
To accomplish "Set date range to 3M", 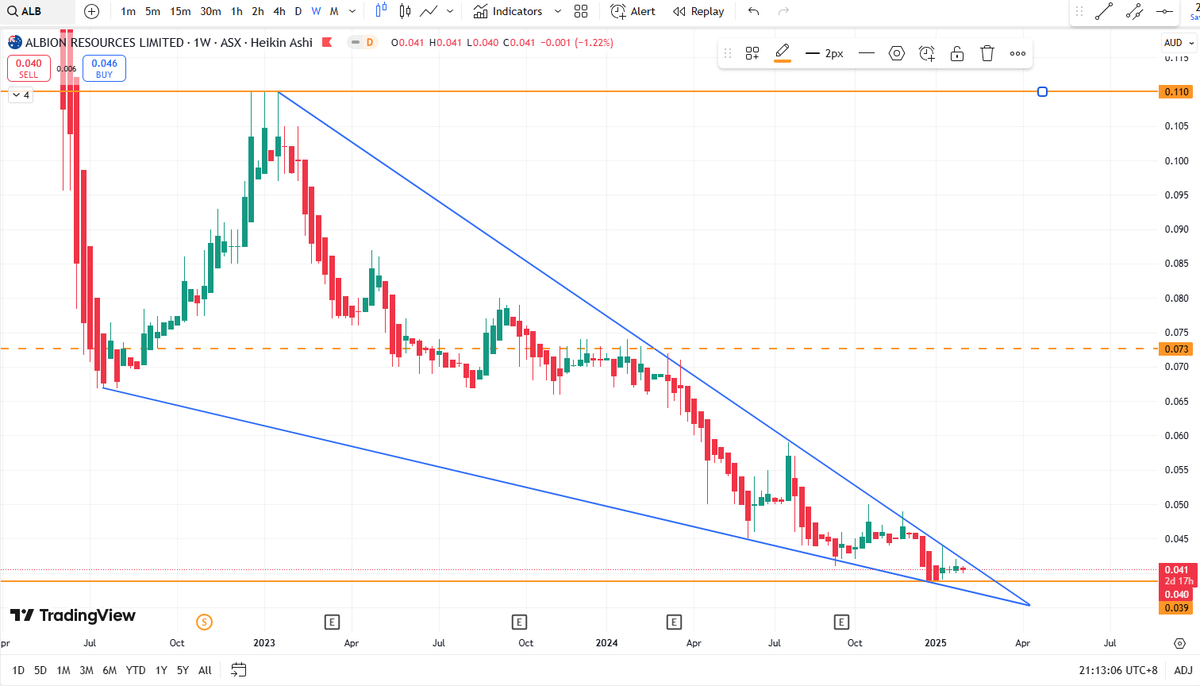I will click(x=86, y=670).
